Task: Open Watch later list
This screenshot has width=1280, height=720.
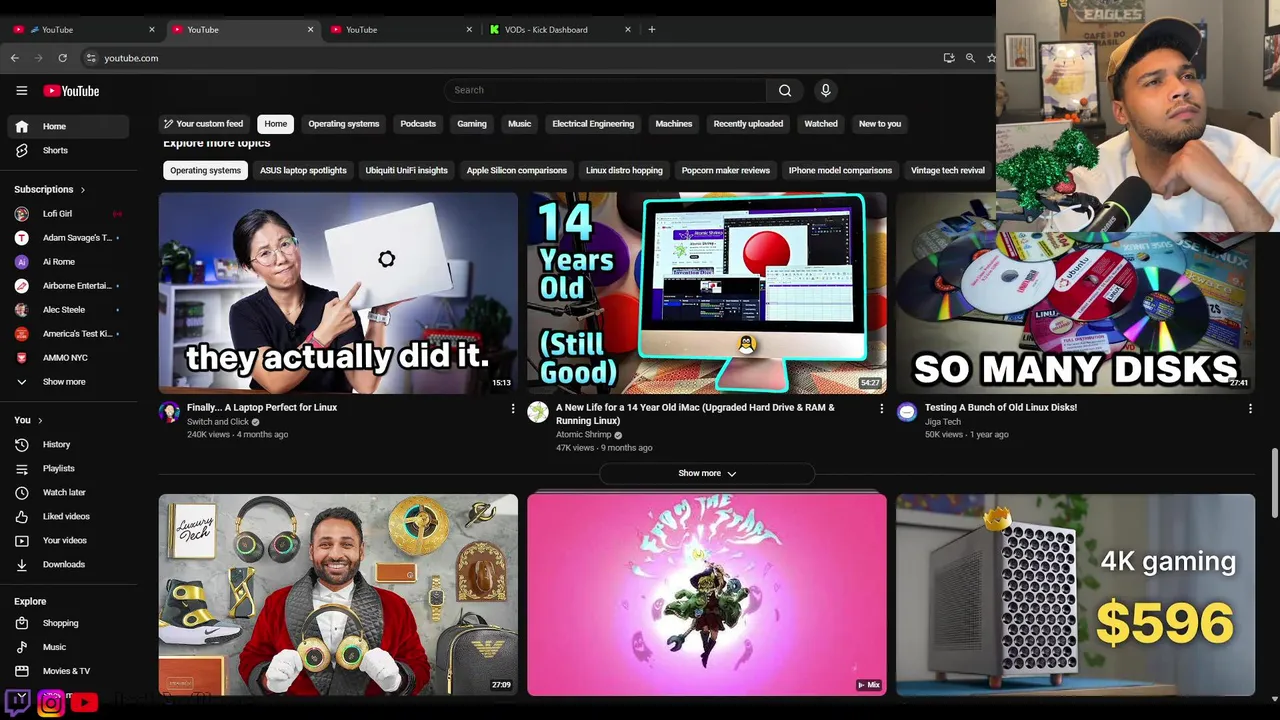Action: point(68,492)
